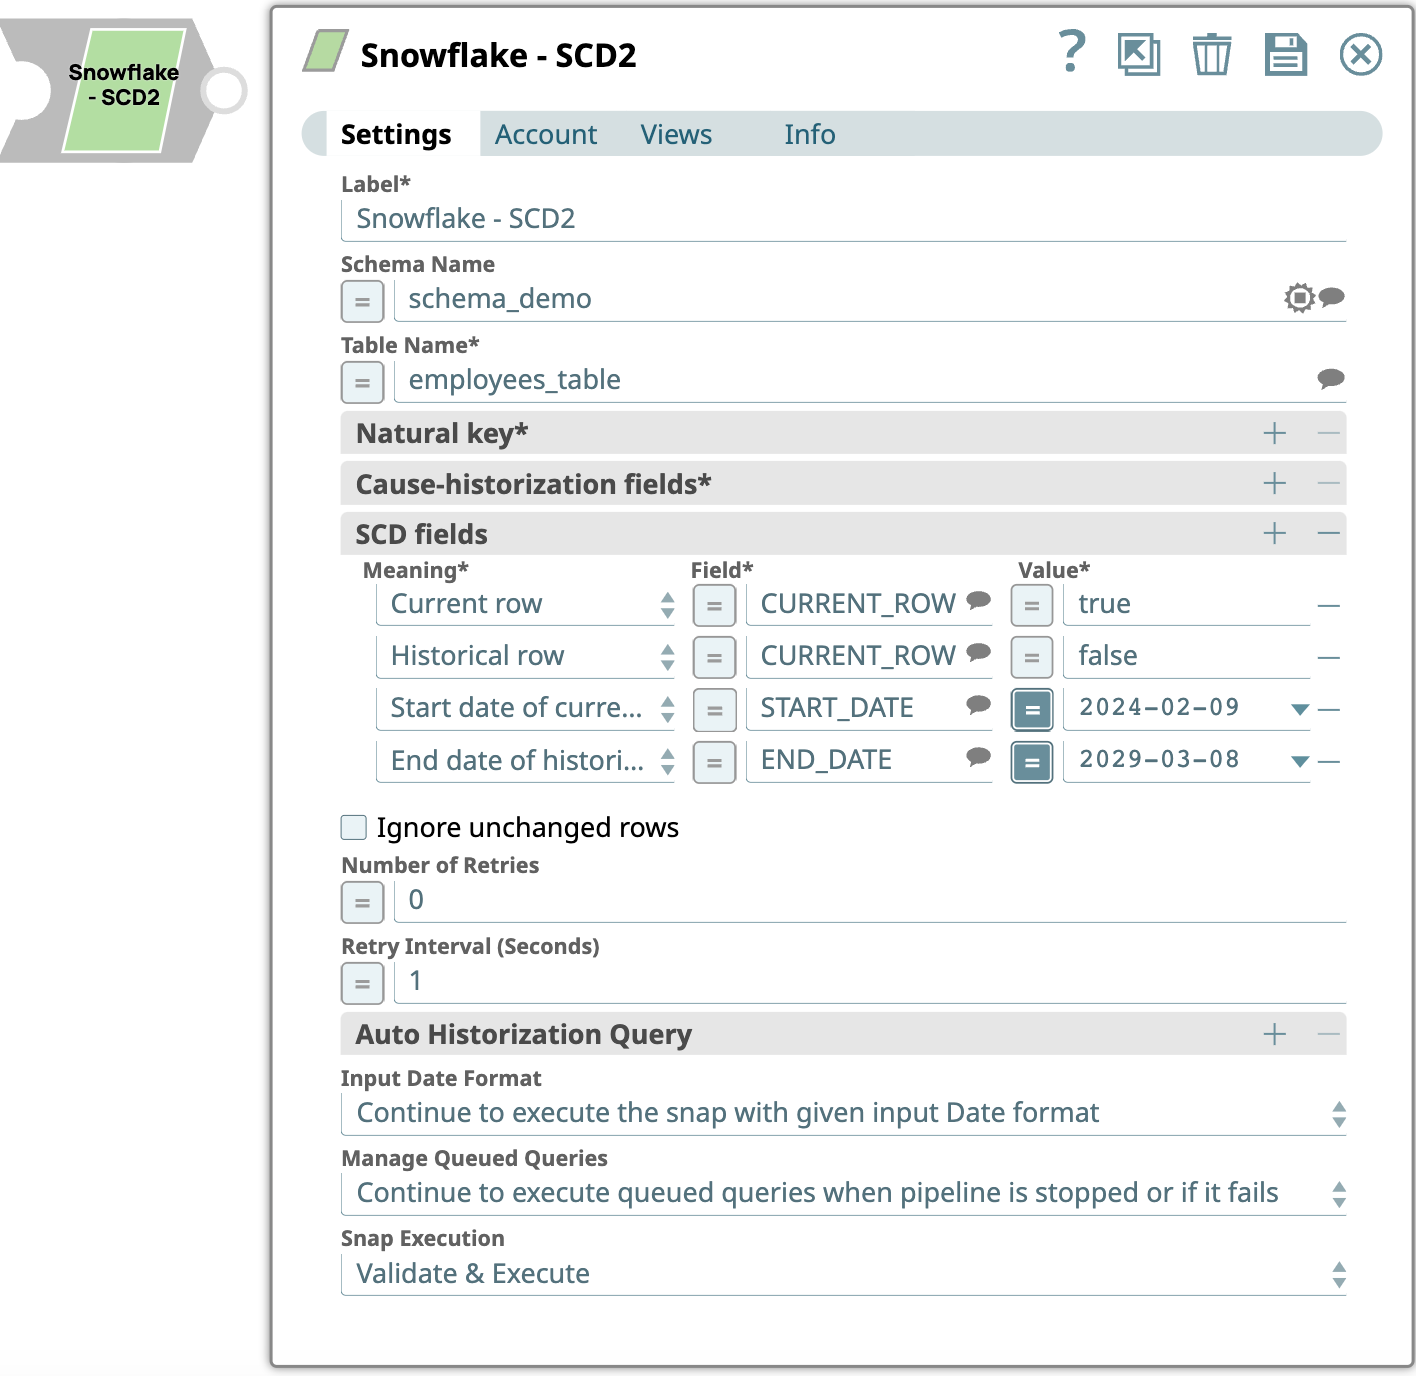Add a Cause-historization field with plus icon
Image resolution: width=1416 pixels, height=1376 pixels.
[x=1274, y=484]
